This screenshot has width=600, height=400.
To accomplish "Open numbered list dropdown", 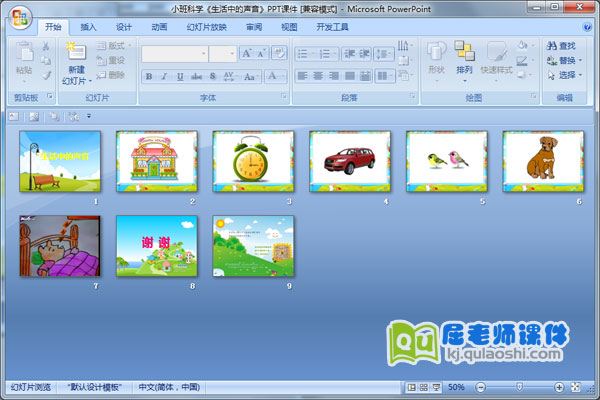I will point(327,54).
